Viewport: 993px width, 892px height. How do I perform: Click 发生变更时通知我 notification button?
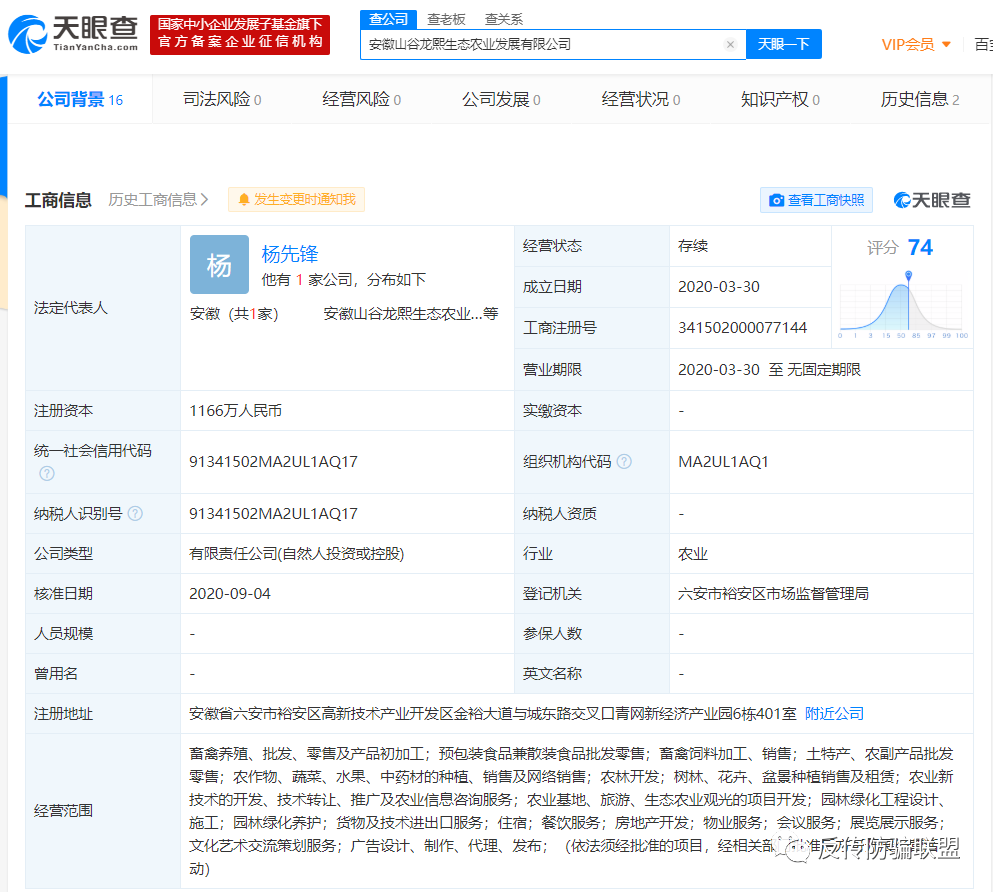click(x=296, y=200)
